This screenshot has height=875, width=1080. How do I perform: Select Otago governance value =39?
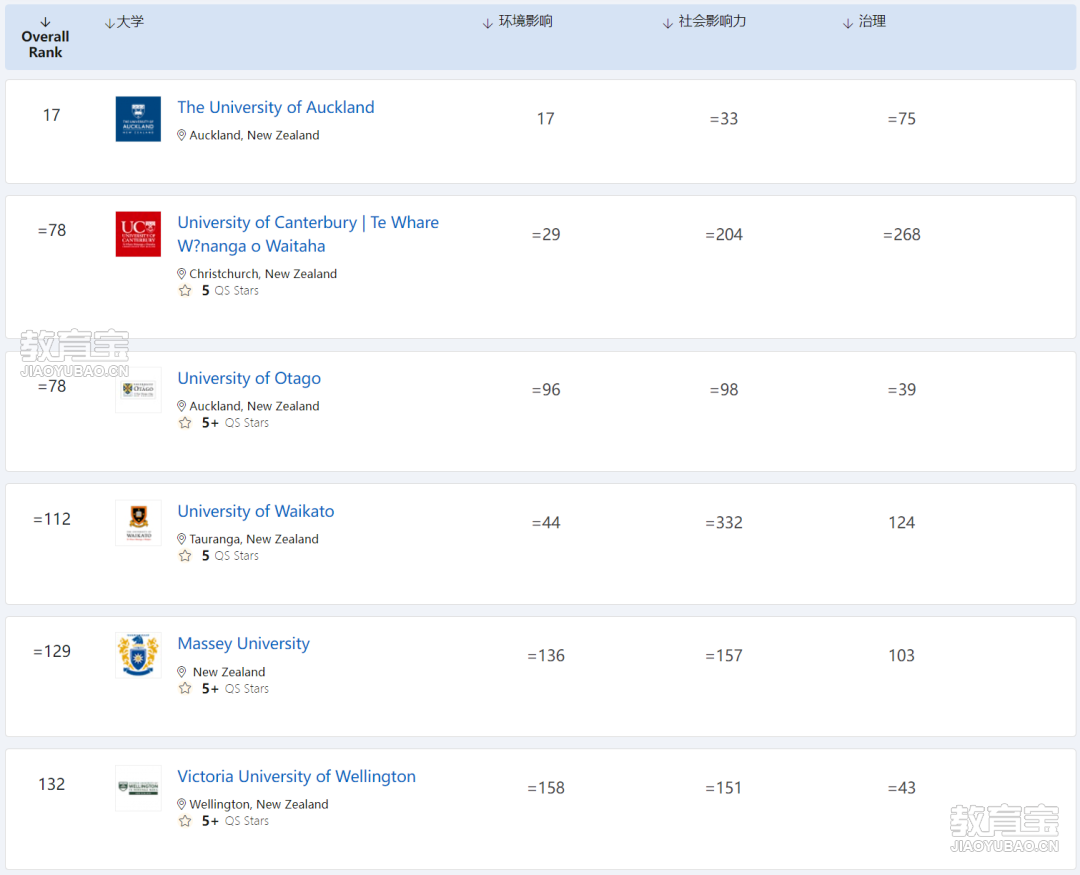902,390
